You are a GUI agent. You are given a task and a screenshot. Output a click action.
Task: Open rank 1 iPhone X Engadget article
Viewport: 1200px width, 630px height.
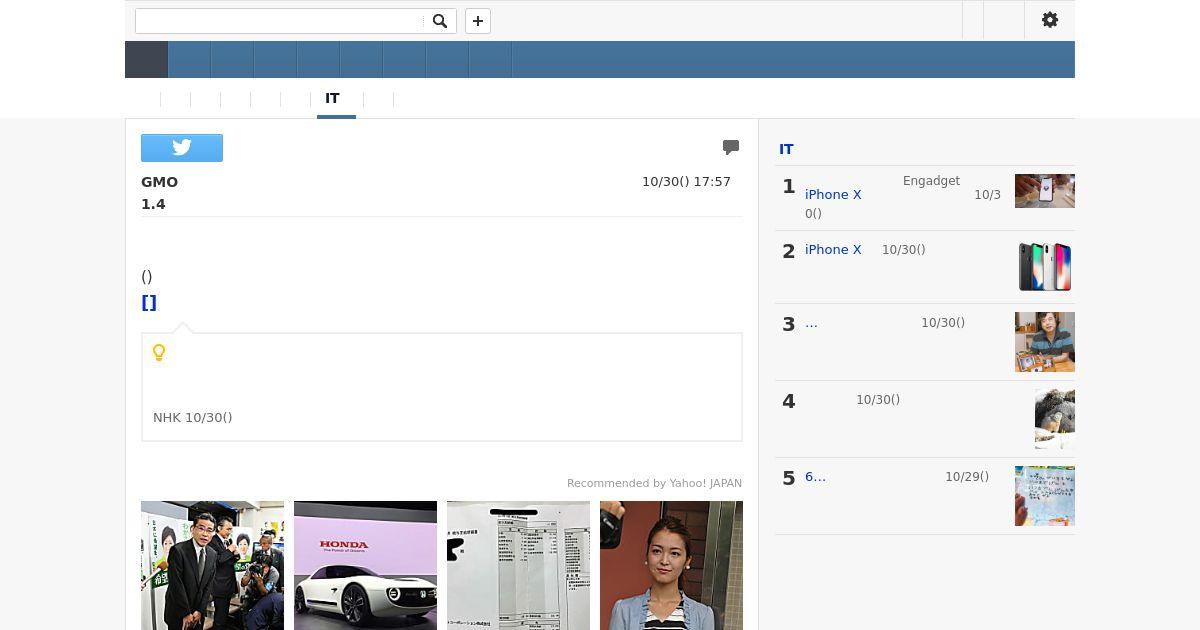[832, 195]
